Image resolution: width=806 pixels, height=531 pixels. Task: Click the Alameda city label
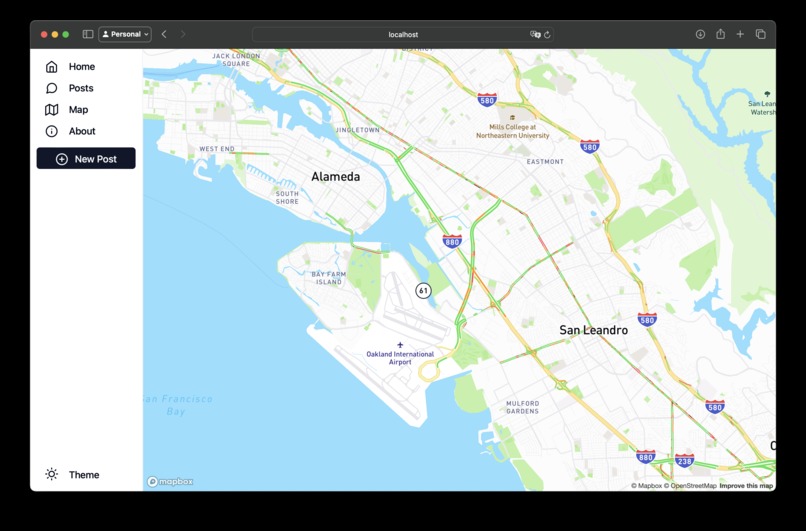[336, 176]
